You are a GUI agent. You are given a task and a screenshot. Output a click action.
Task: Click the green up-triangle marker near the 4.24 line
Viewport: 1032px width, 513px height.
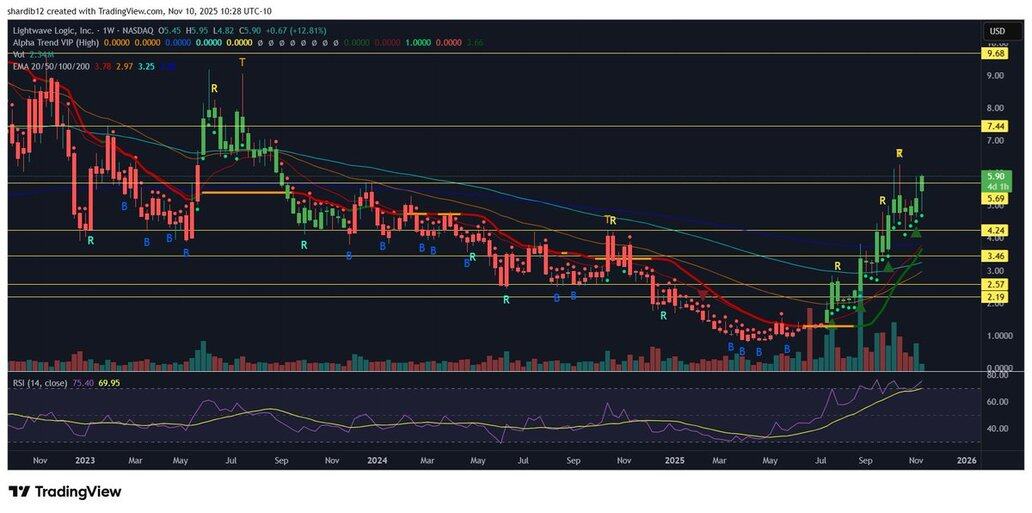click(x=916, y=232)
